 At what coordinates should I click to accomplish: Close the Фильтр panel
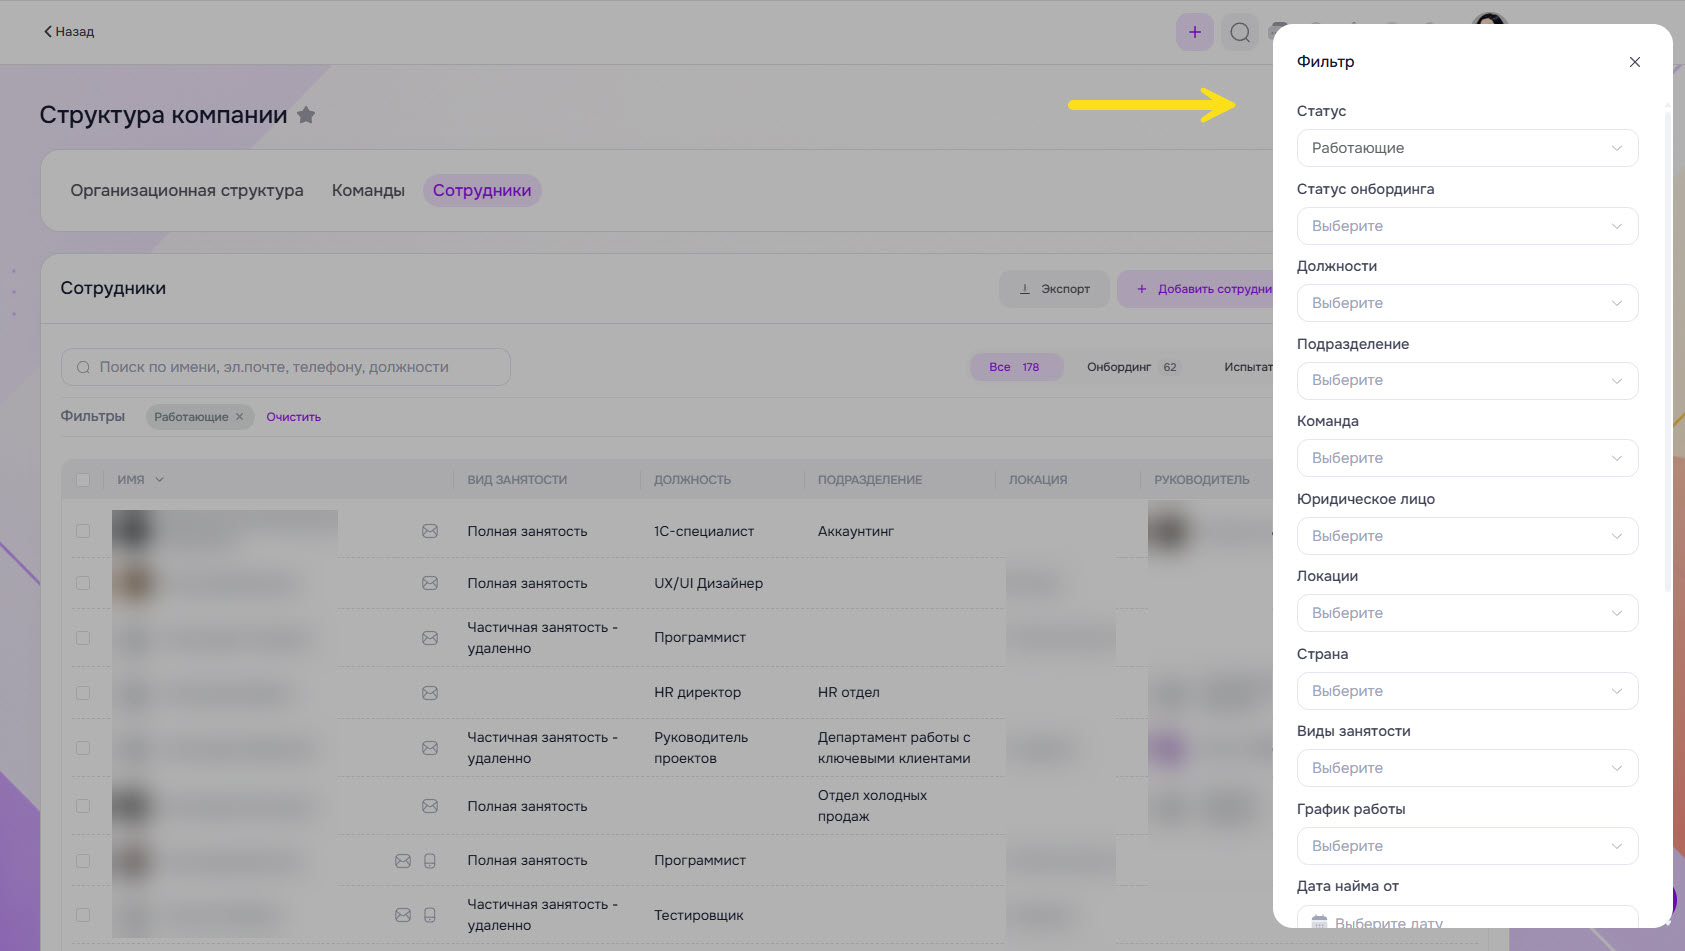click(1634, 62)
